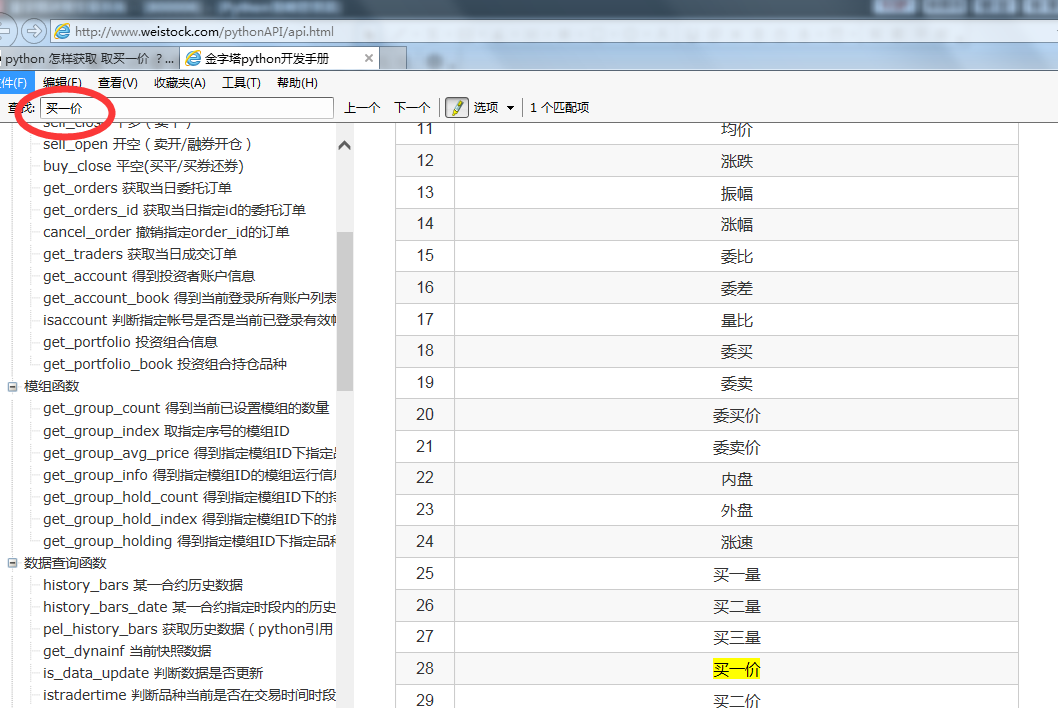Open get_portfolio_book 投资组合持仓品种 link

(165, 364)
